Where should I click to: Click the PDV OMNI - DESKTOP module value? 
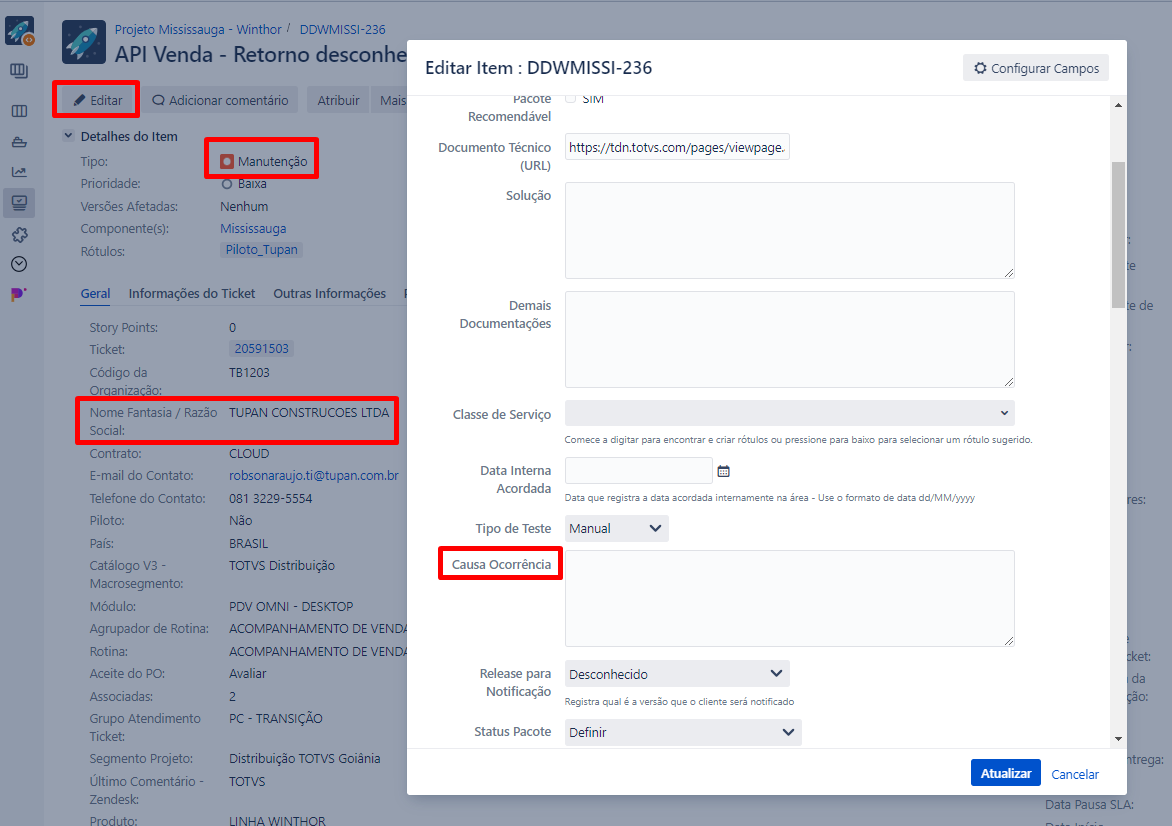(291, 606)
